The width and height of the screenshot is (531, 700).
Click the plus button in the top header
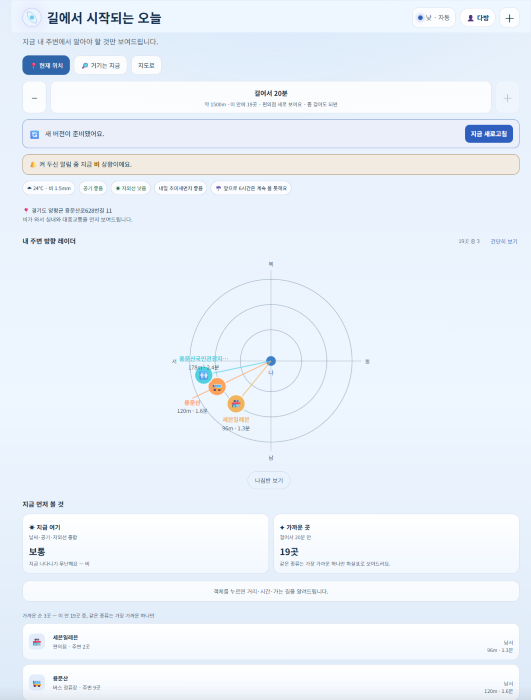point(509,18)
